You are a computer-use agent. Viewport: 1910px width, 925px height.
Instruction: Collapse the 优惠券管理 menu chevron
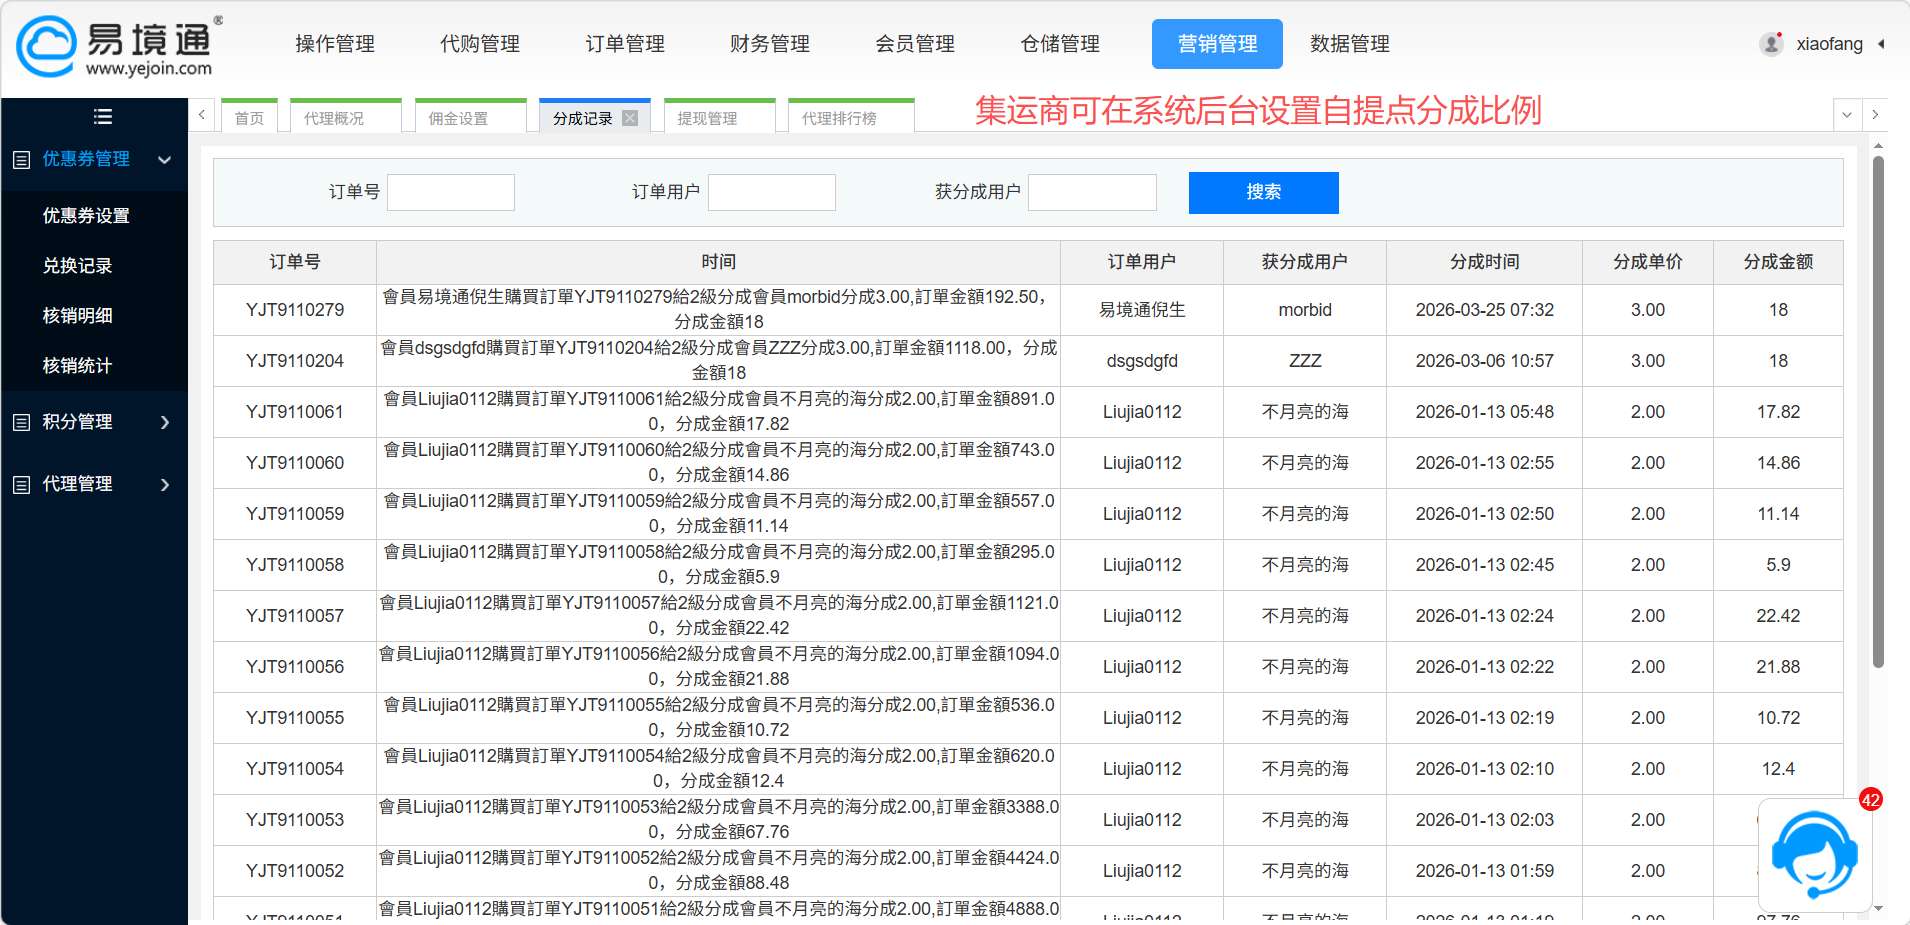click(165, 160)
